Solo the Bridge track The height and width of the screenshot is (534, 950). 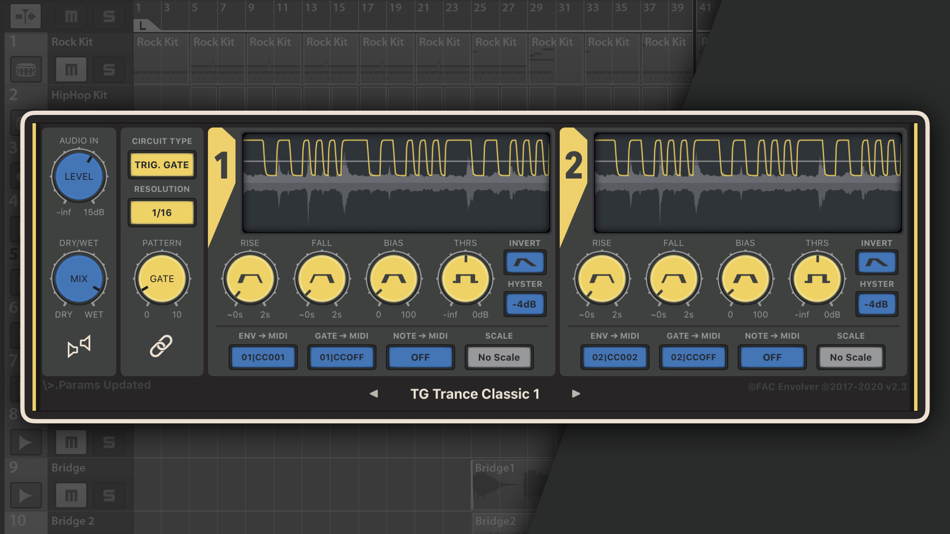(x=109, y=495)
